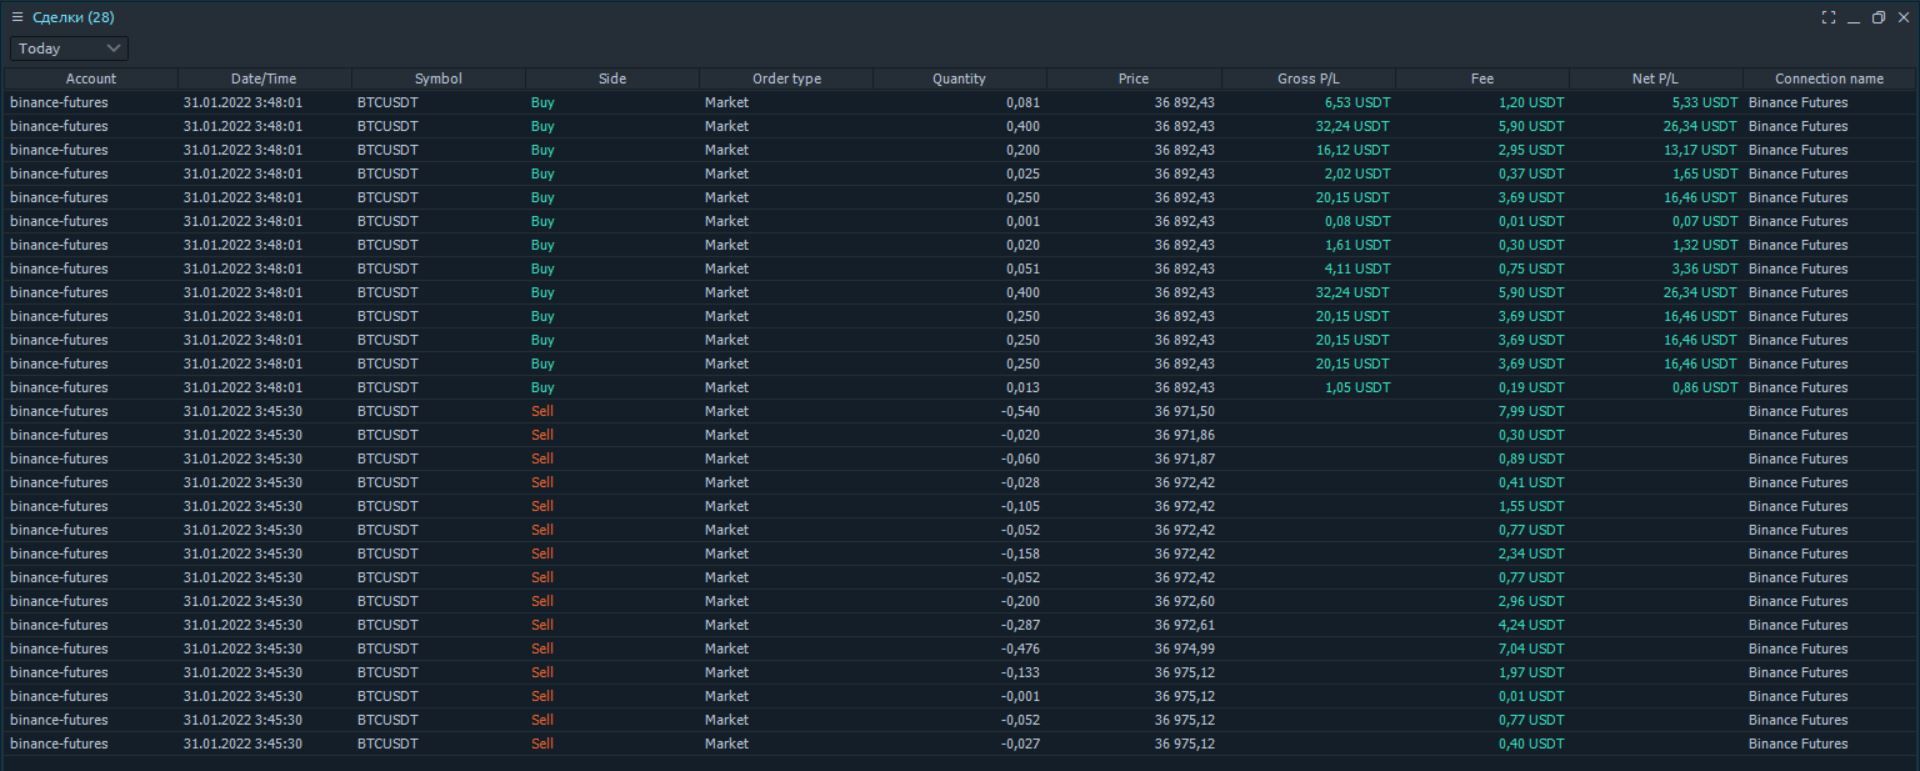Select the fee value 7,99 USDT
This screenshot has height=771, width=1920.
1531,411
